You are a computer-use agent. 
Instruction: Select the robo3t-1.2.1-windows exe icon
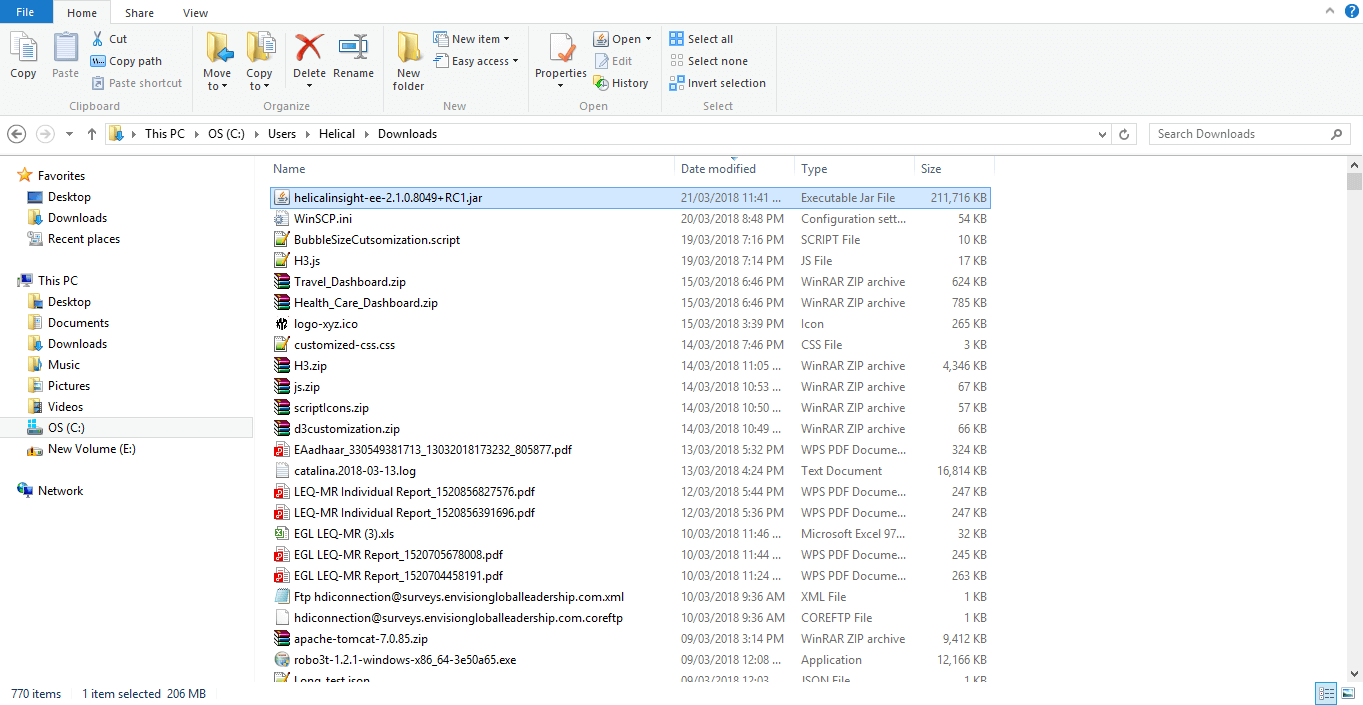point(282,660)
